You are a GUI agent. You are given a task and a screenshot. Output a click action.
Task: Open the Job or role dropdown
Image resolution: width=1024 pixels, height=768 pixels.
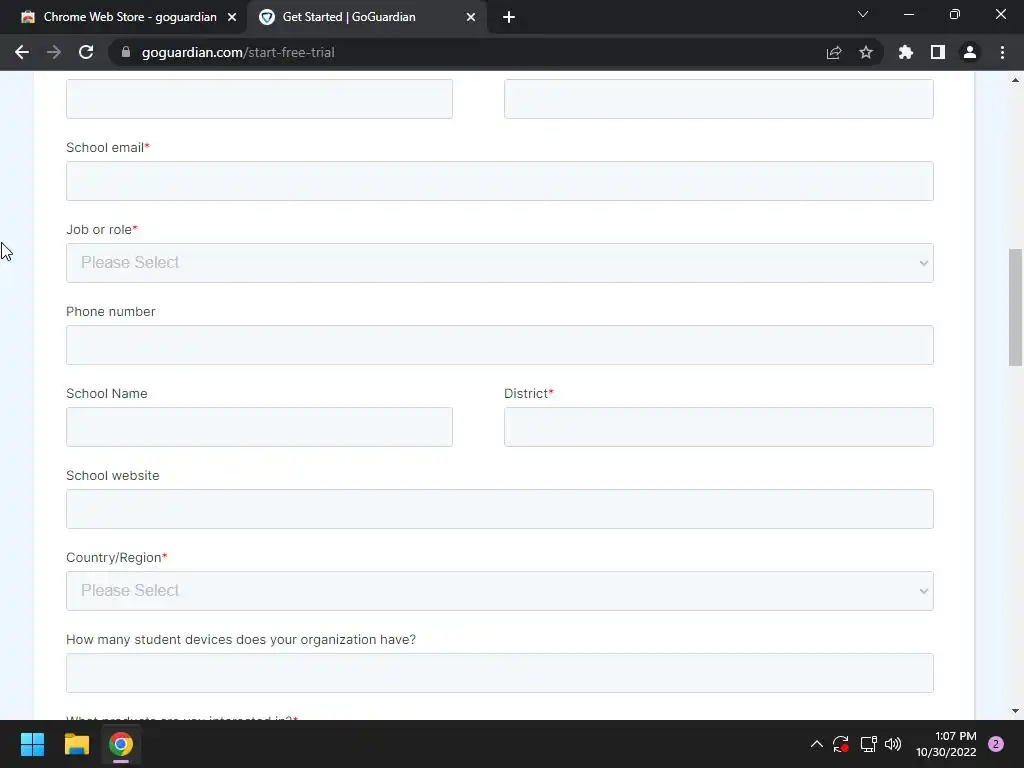coord(500,263)
